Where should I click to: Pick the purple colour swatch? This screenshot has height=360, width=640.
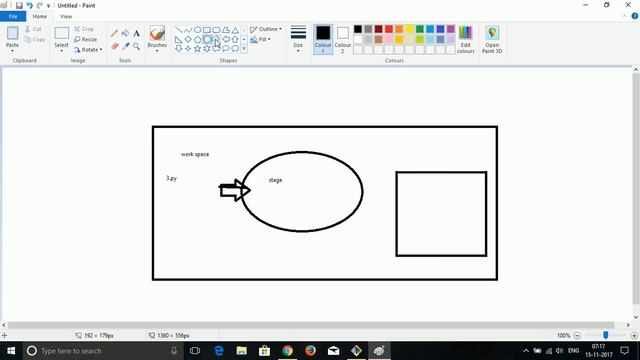coord(451,29)
